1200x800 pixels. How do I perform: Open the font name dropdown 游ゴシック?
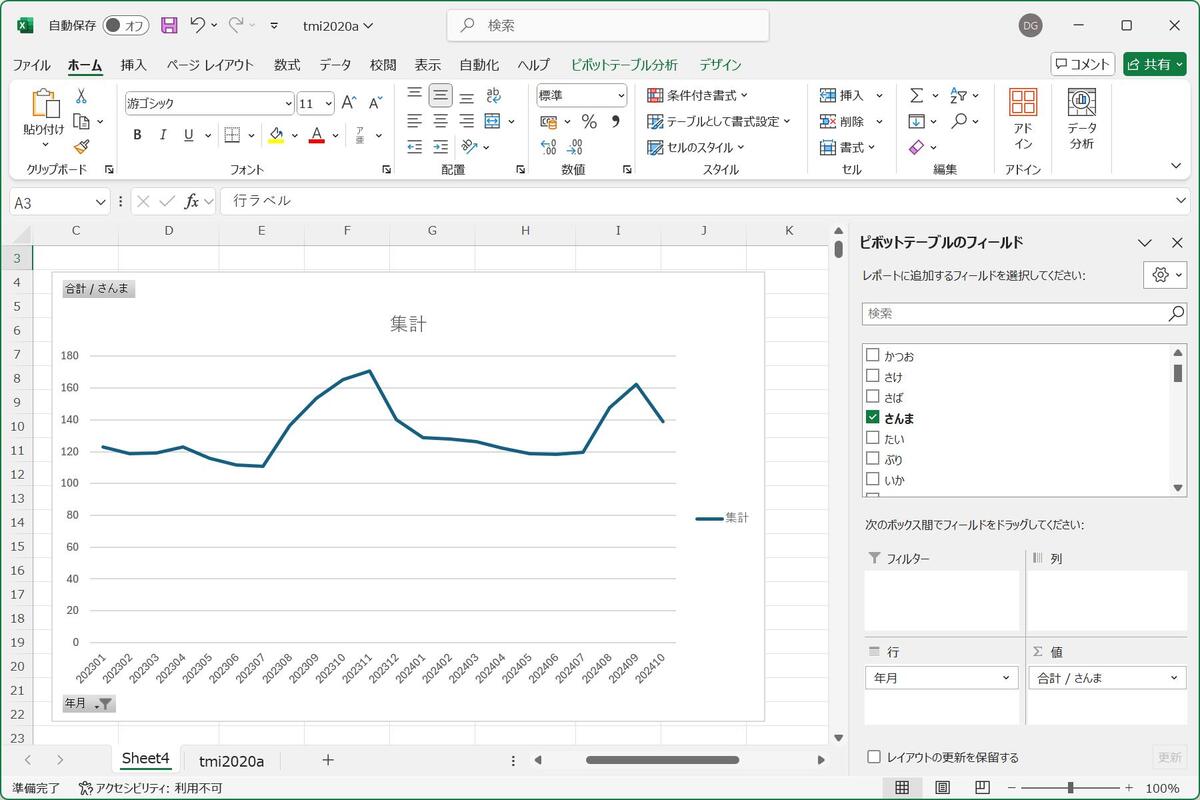(288, 103)
